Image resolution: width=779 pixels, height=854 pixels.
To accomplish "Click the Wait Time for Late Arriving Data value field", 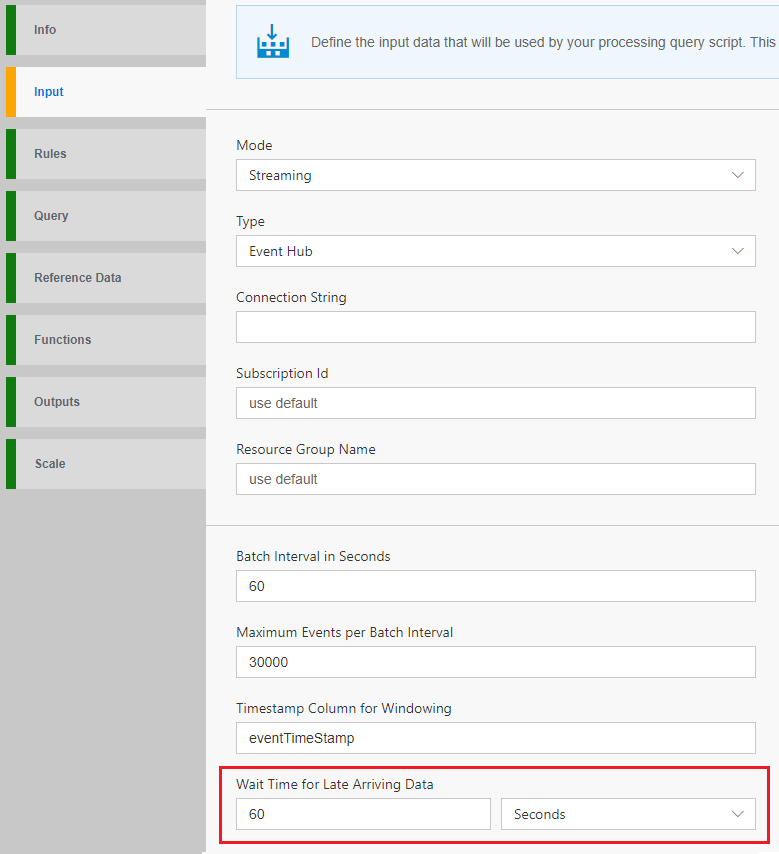I will coord(363,814).
